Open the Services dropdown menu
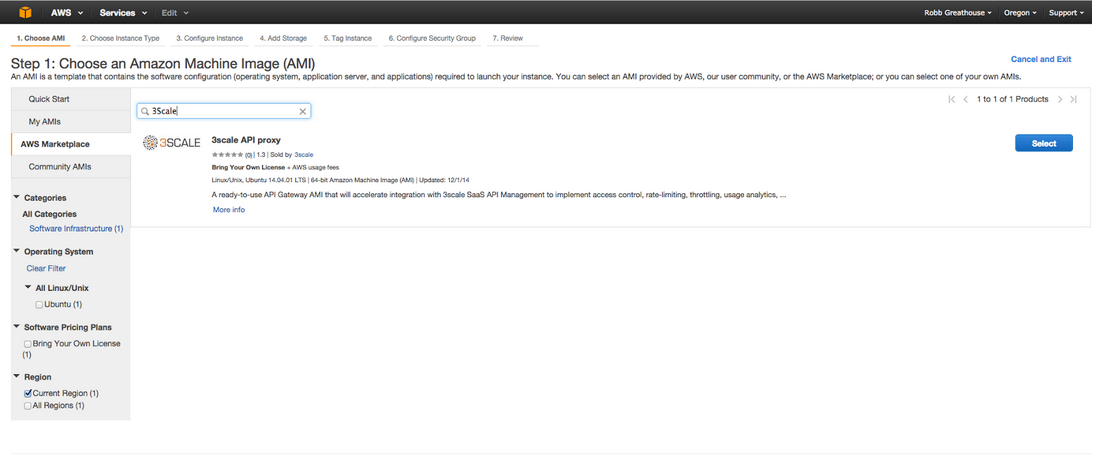1093x462 pixels. click(123, 12)
